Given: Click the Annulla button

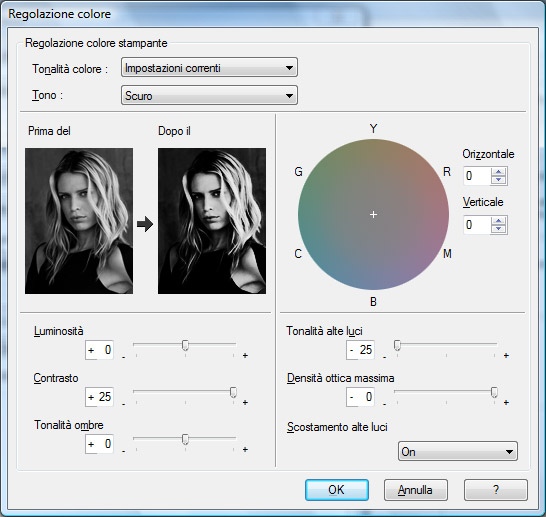Looking at the screenshot, I should pos(416,490).
